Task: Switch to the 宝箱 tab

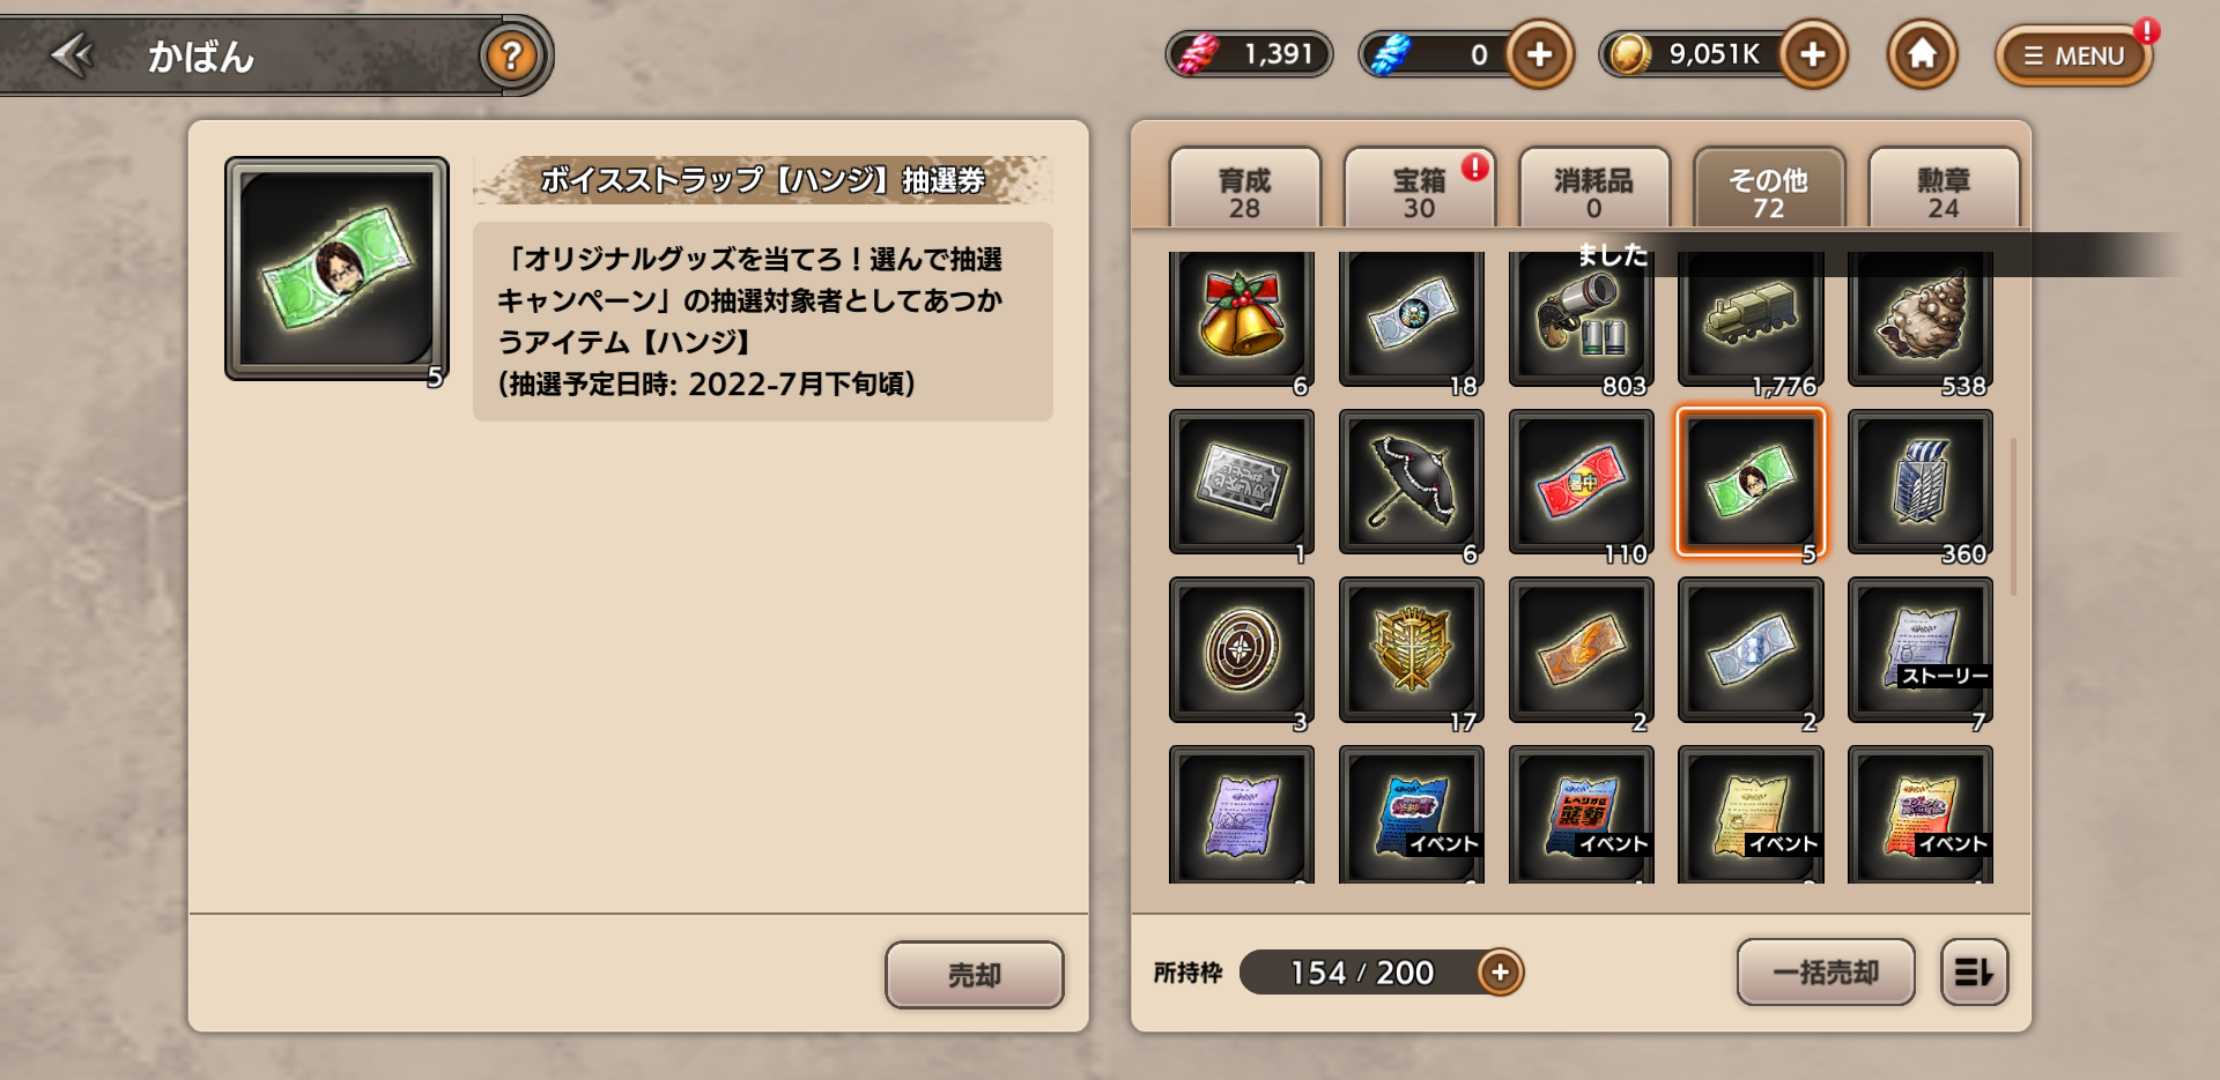Action: (x=1419, y=191)
